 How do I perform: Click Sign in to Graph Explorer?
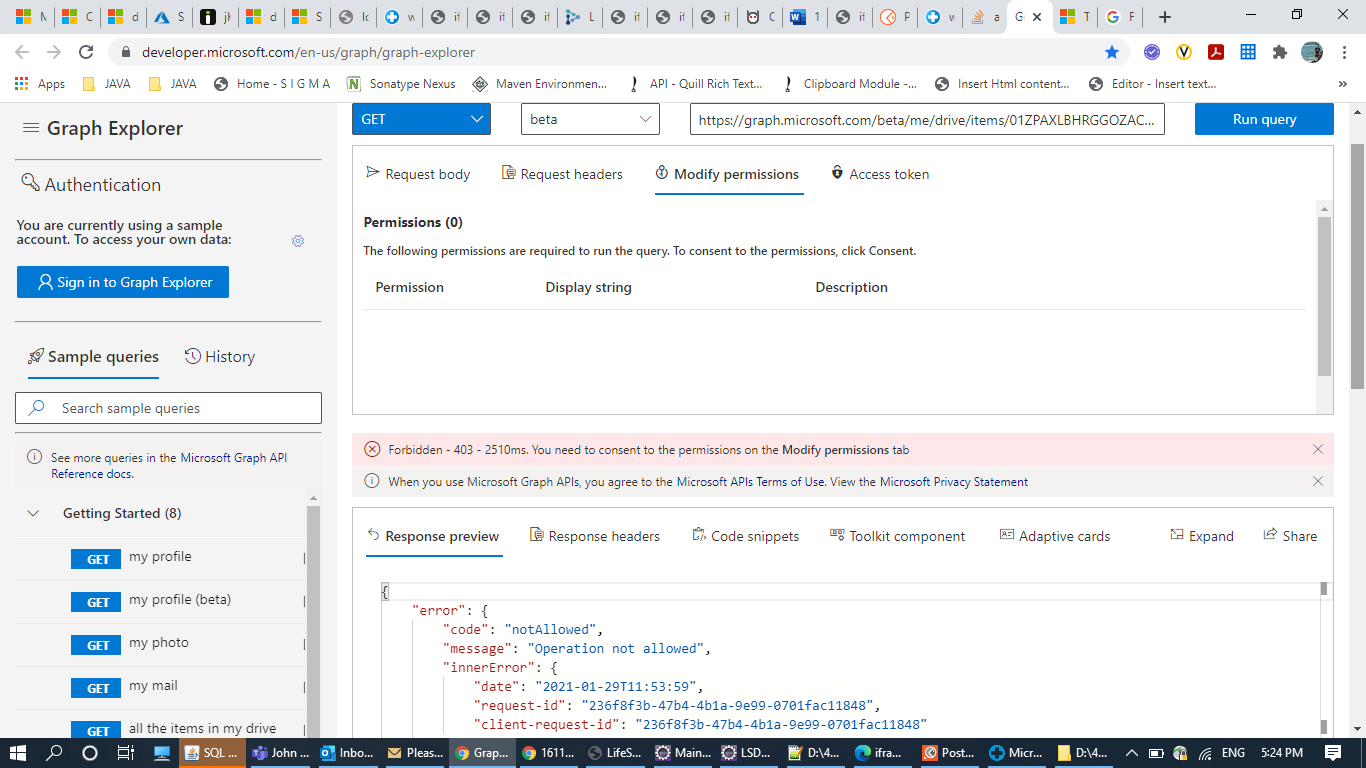(123, 282)
